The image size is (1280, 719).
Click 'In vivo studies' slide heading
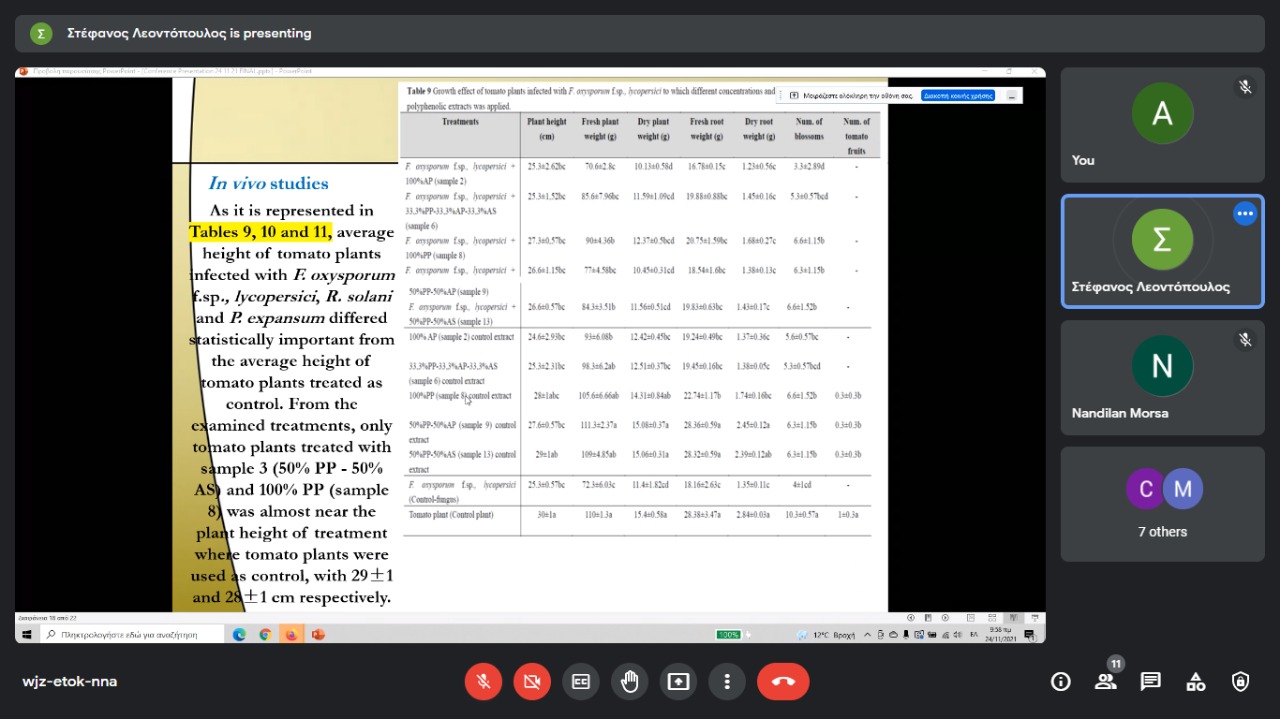(268, 183)
